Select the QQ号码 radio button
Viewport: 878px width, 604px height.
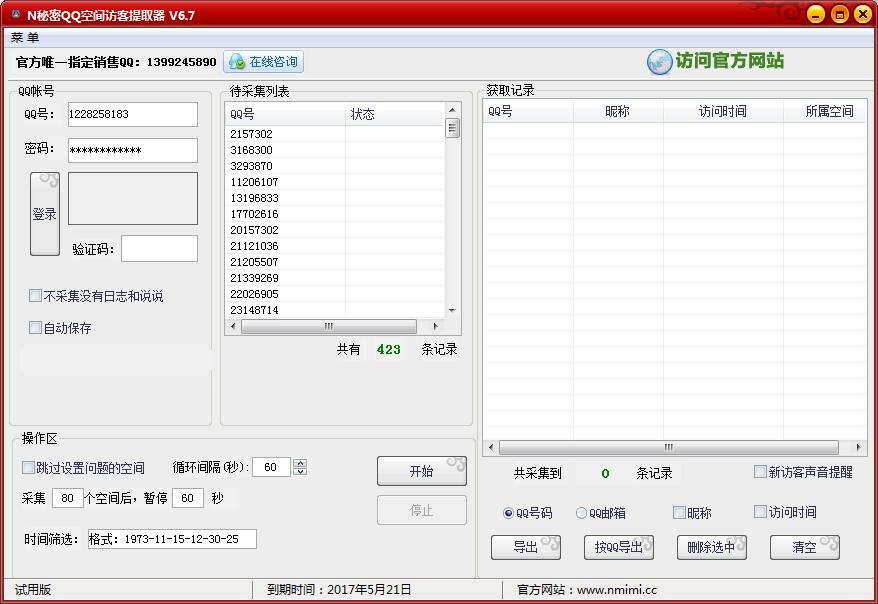tap(508, 513)
